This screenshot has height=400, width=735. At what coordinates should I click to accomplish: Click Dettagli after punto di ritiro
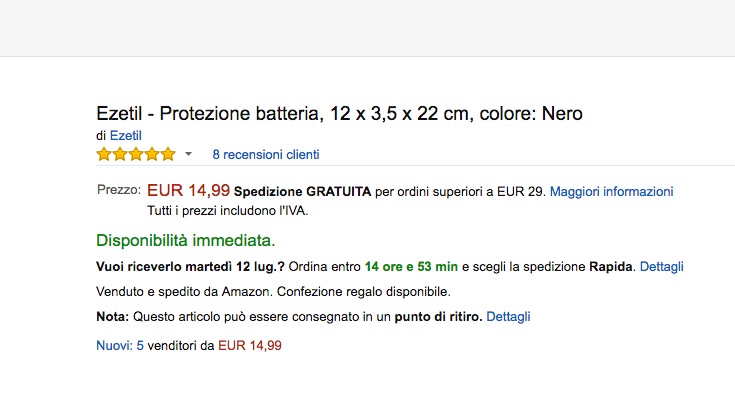pos(508,317)
